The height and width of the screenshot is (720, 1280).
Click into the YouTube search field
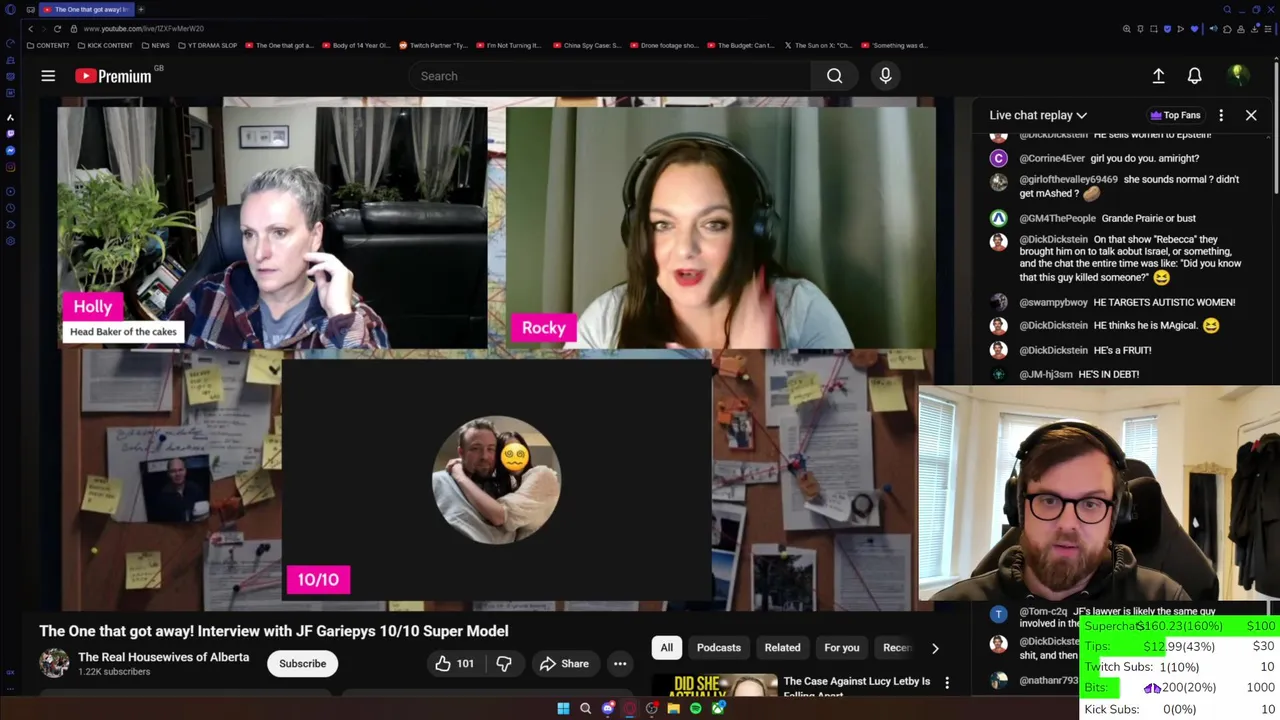click(610, 76)
